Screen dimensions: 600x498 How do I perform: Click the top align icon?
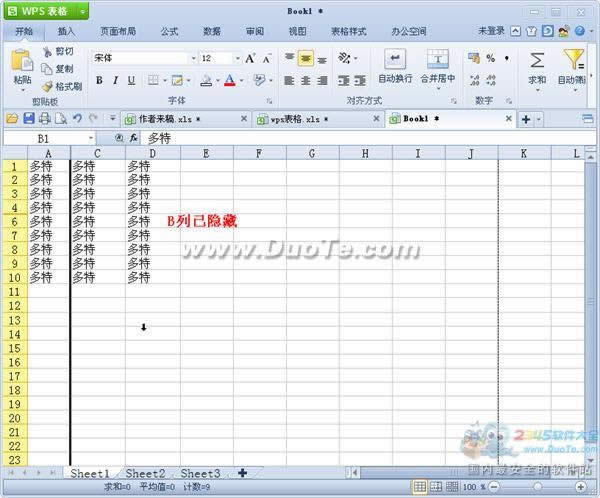tap(290, 58)
